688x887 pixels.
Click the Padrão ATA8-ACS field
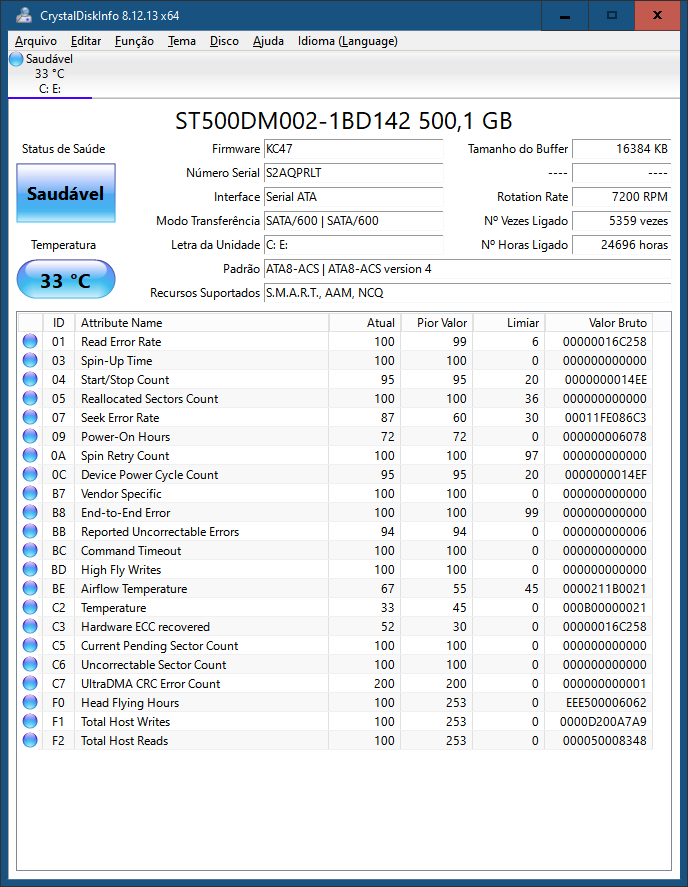click(x=467, y=269)
